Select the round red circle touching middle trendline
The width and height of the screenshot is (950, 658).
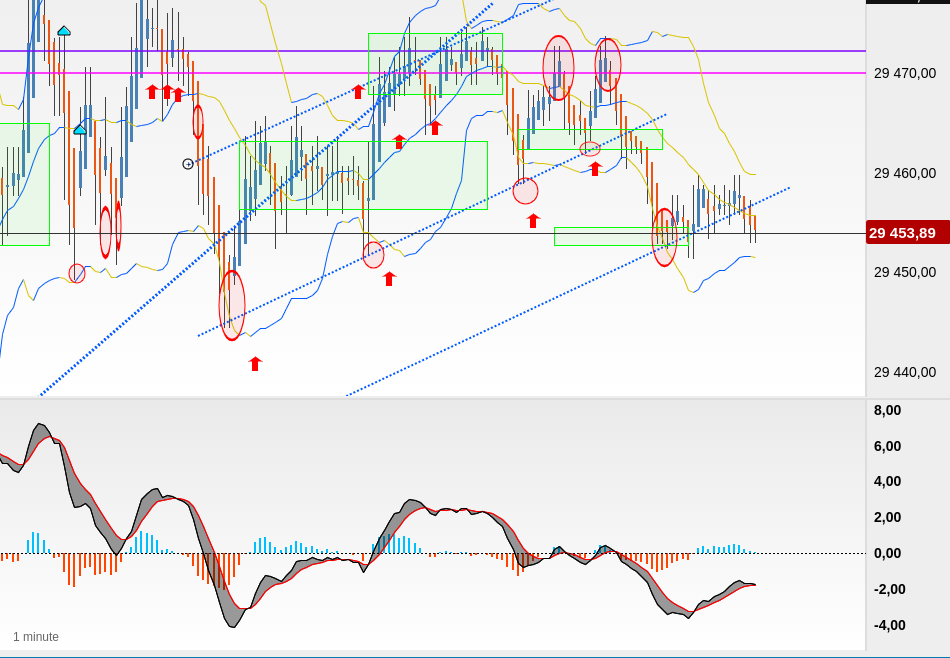tap(525, 191)
